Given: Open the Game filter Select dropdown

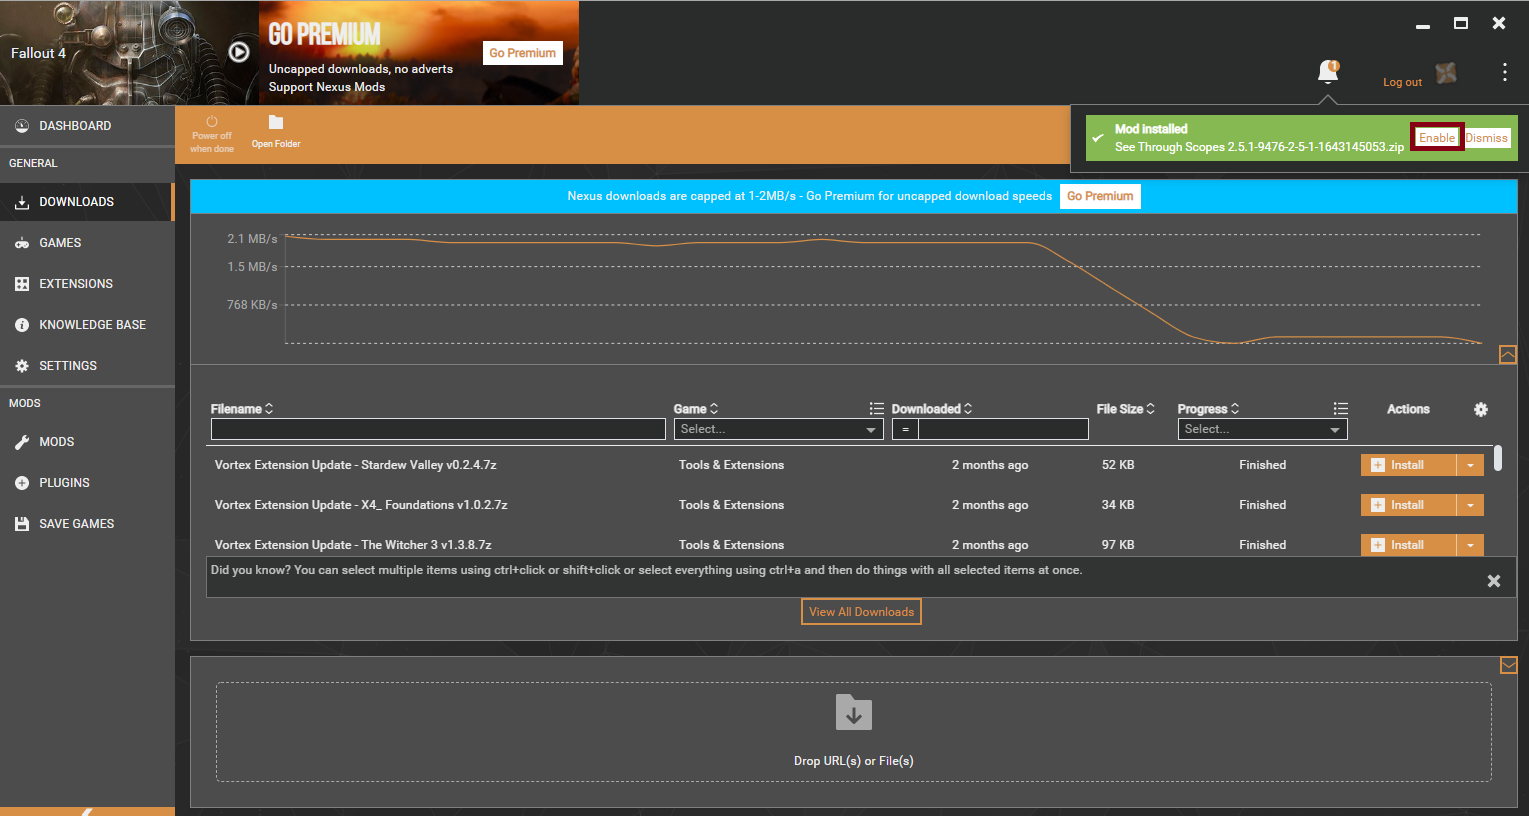Looking at the screenshot, I should coord(778,429).
